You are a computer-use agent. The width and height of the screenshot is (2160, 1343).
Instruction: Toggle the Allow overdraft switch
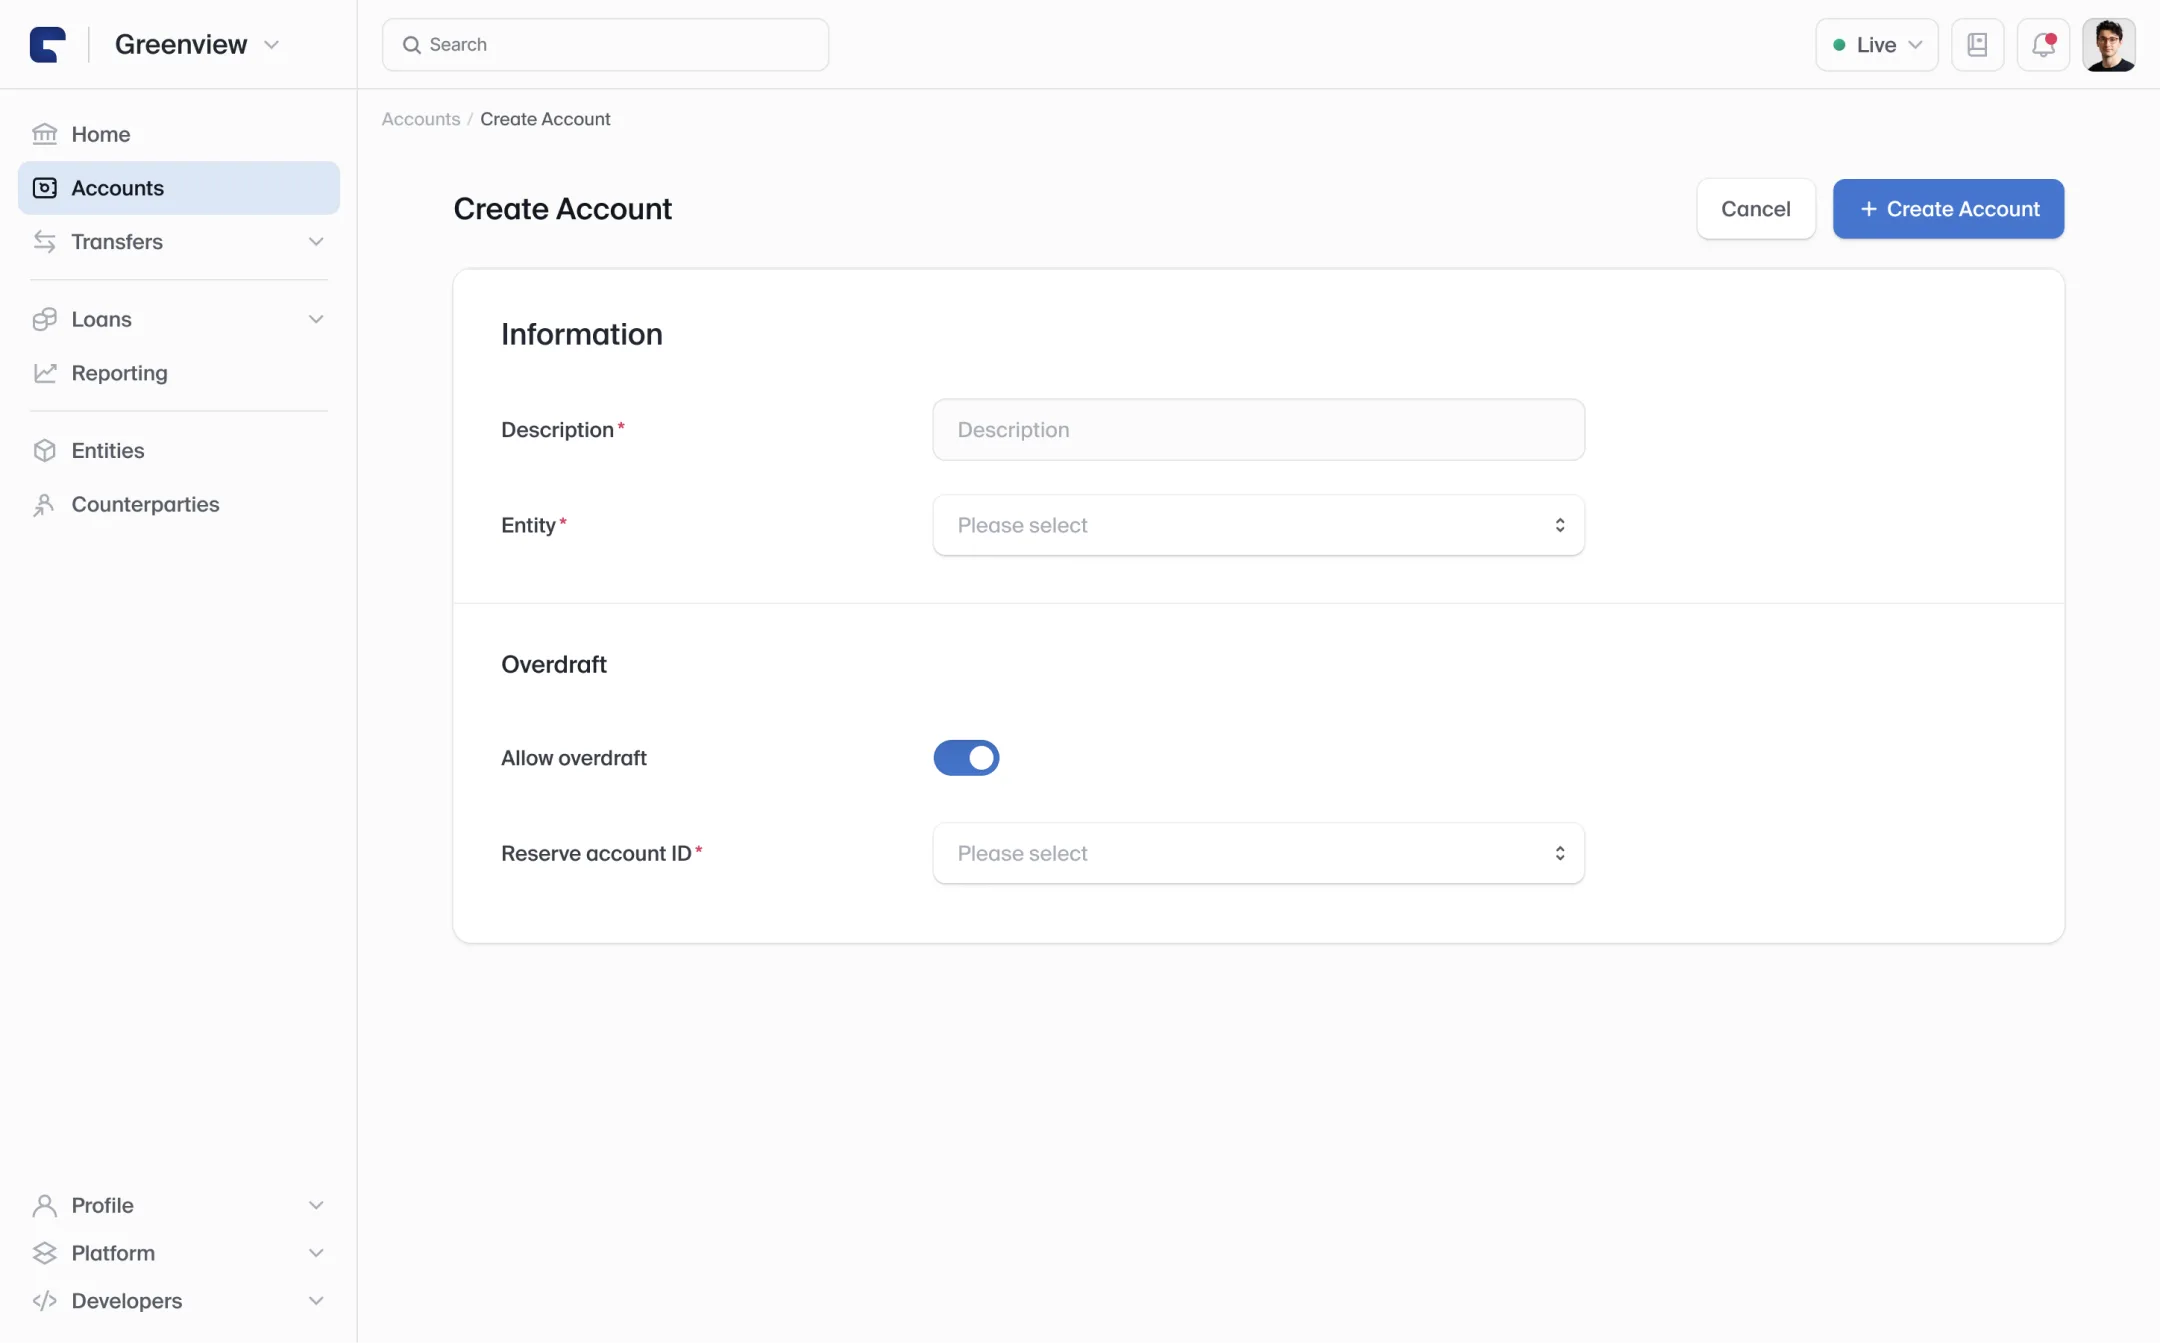point(966,758)
